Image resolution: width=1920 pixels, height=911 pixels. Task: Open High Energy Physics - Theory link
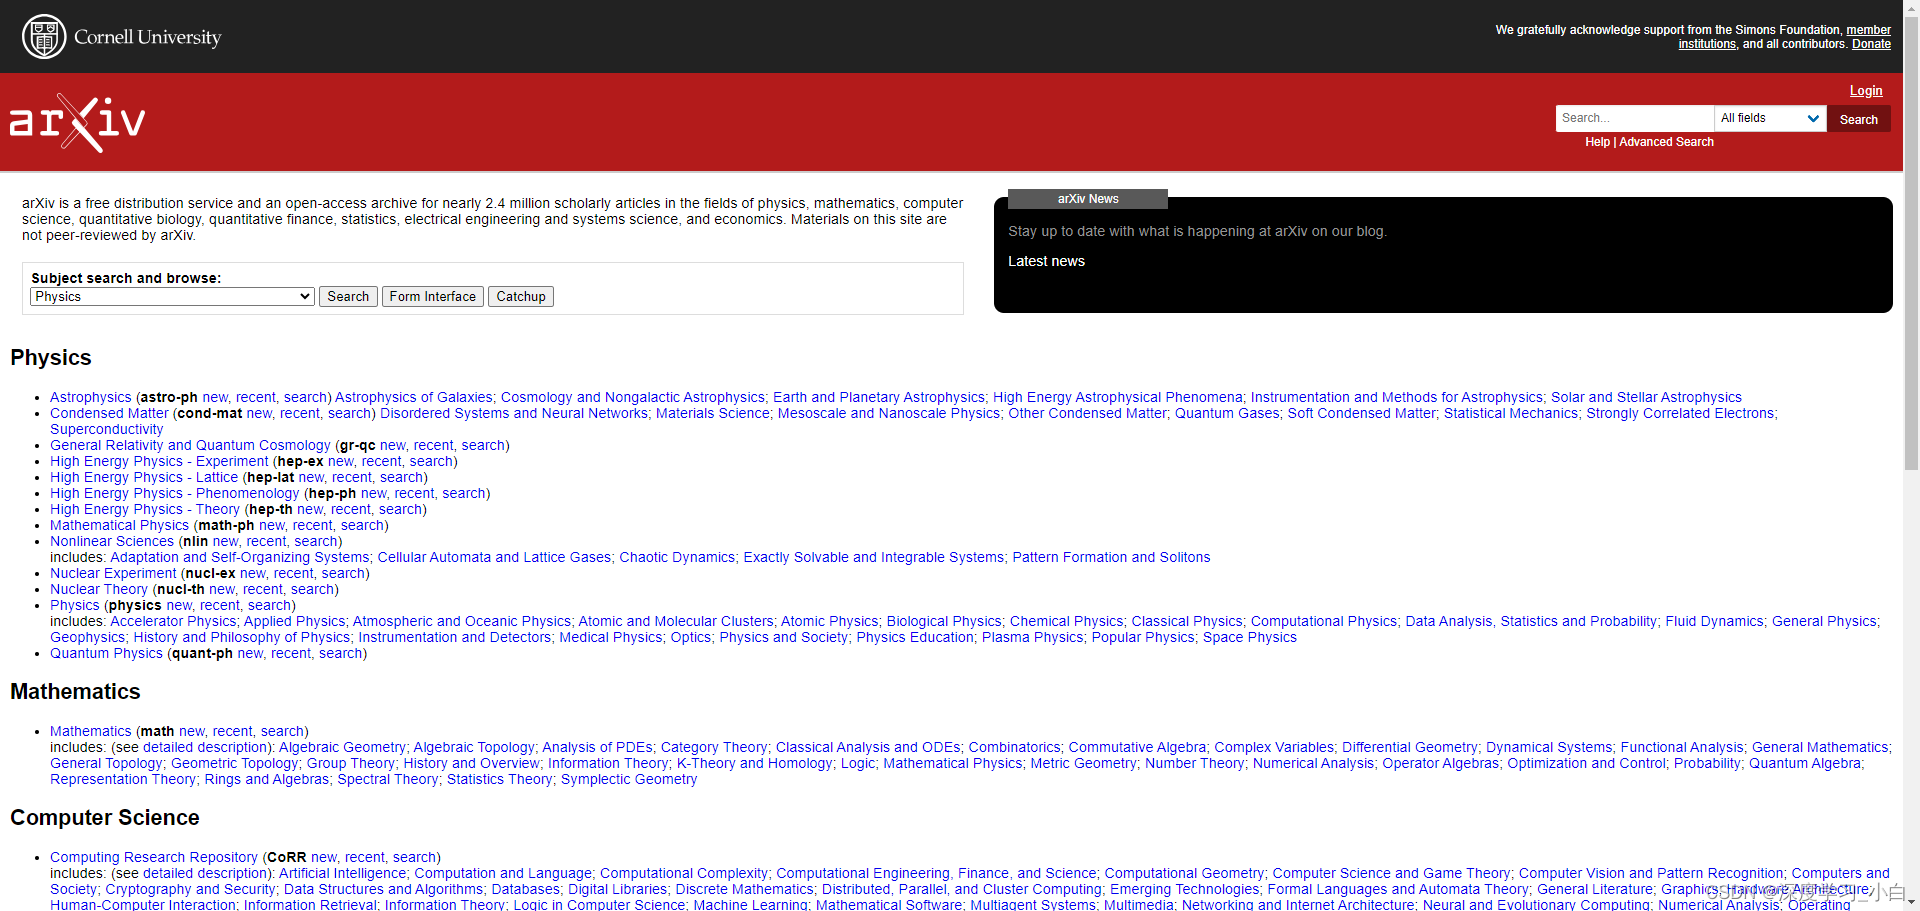pos(145,509)
